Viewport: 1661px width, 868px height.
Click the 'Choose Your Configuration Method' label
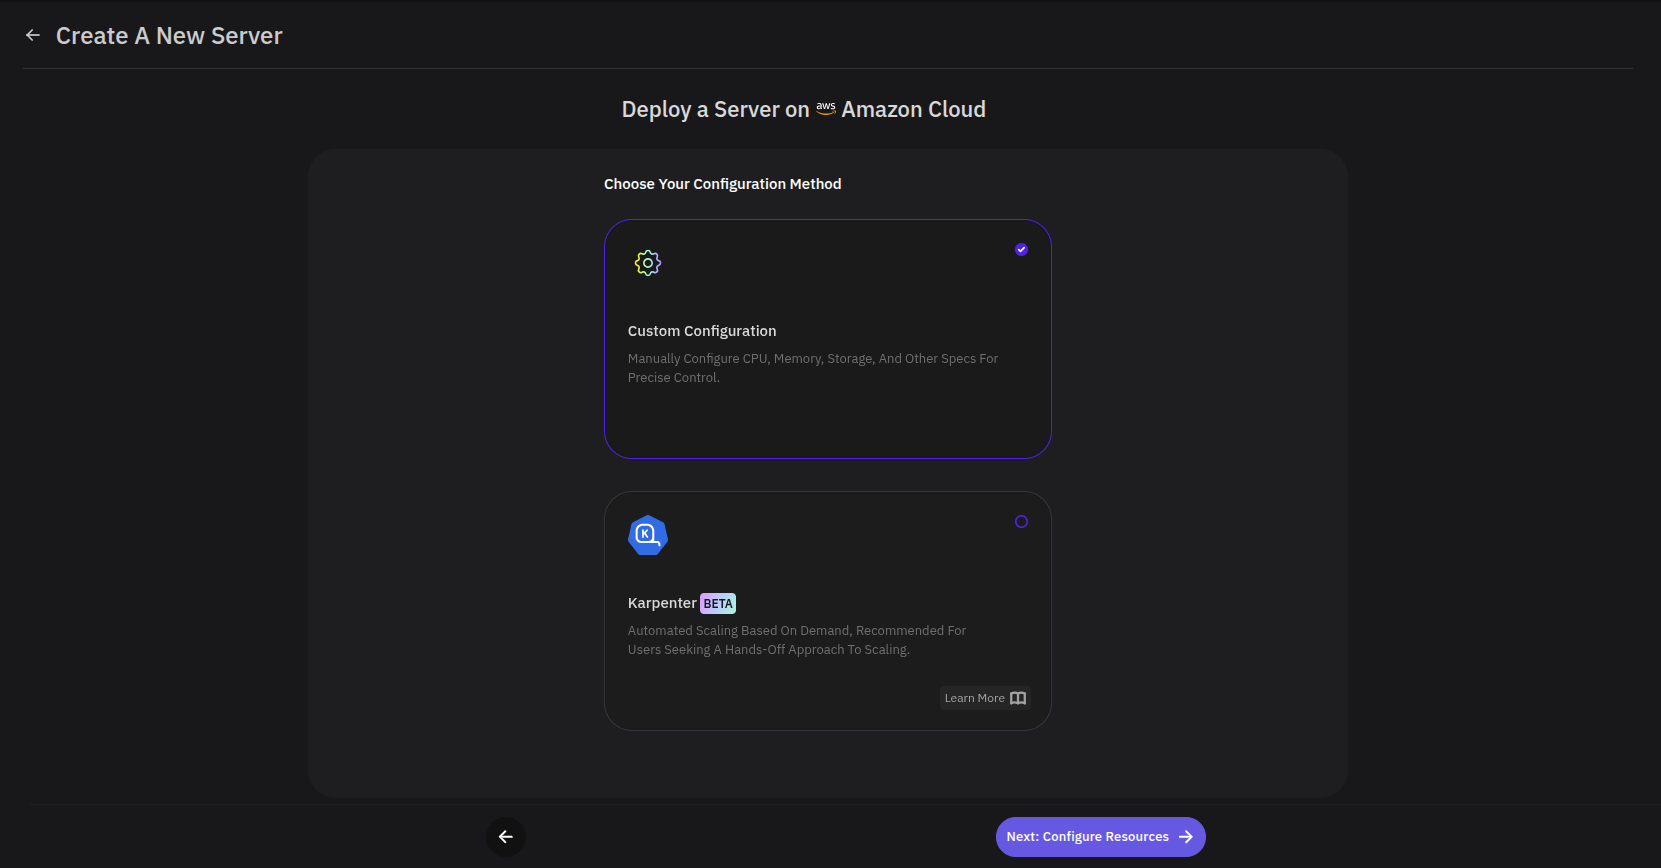(722, 184)
